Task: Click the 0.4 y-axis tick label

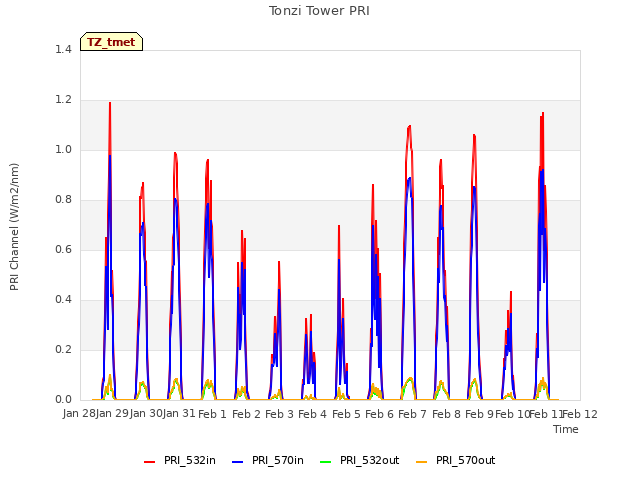Action: click(x=63, y=300)
